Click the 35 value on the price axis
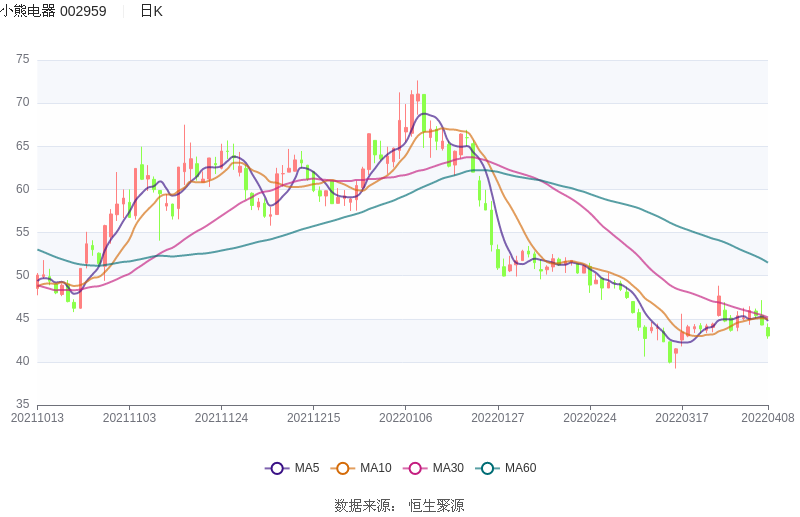The image size is (800, 517). [23, 405]
